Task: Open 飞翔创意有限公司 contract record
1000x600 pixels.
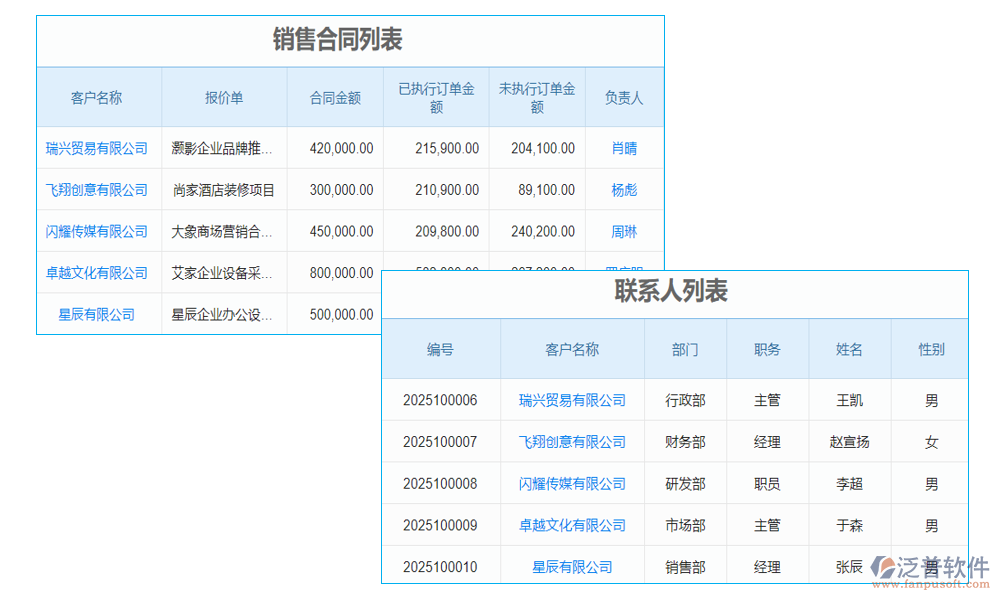Action: click(x=97, y=189)
